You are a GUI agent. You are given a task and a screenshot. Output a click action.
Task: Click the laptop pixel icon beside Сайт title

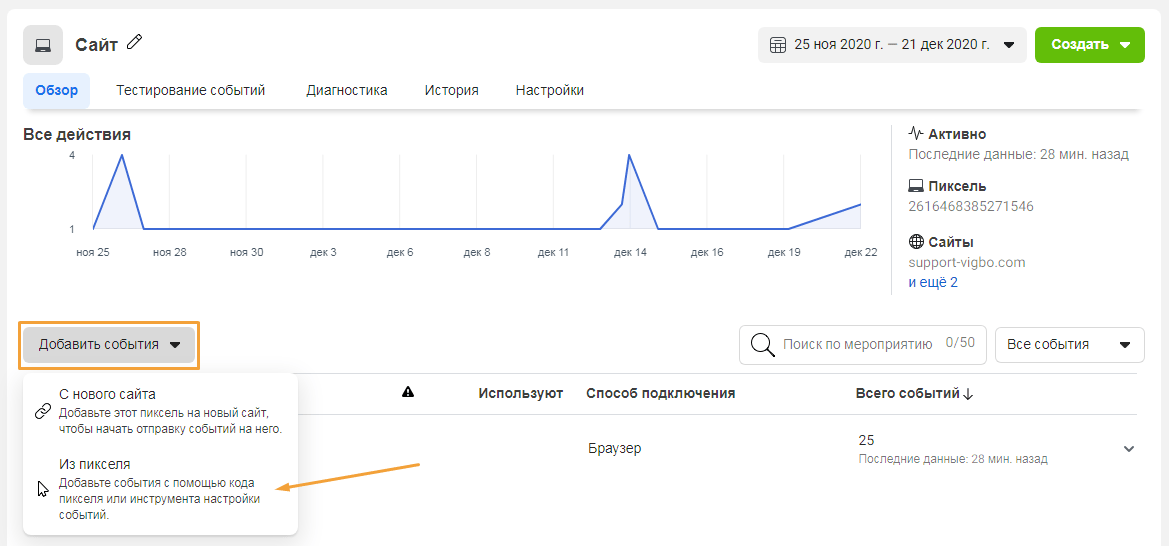43,45
